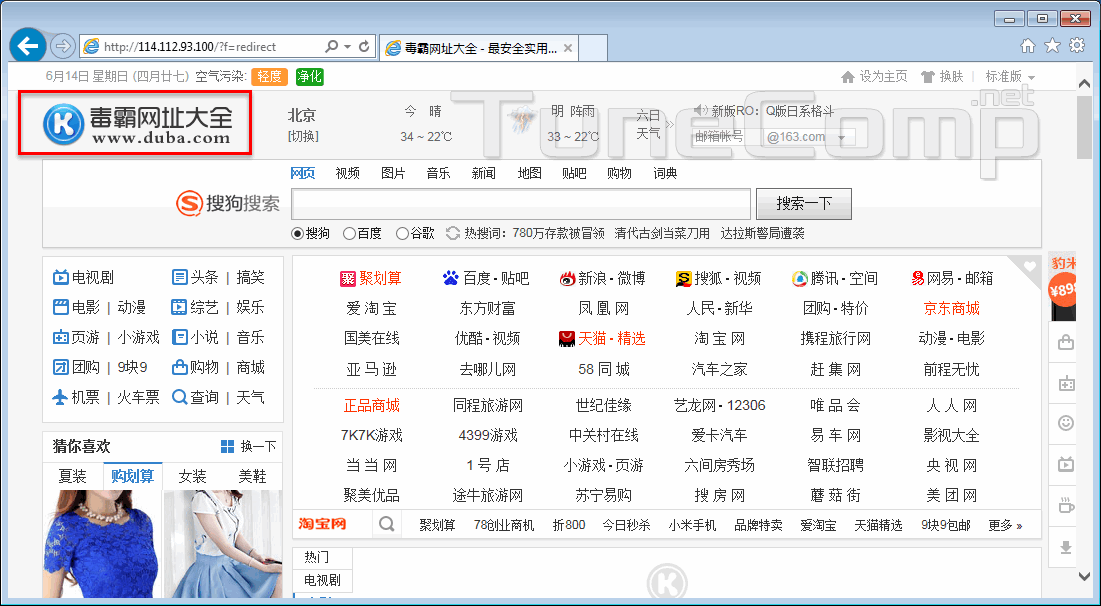The image size is (1101, 606).
Task: Click the 搜索一下 button
Action: pos(804,204)
